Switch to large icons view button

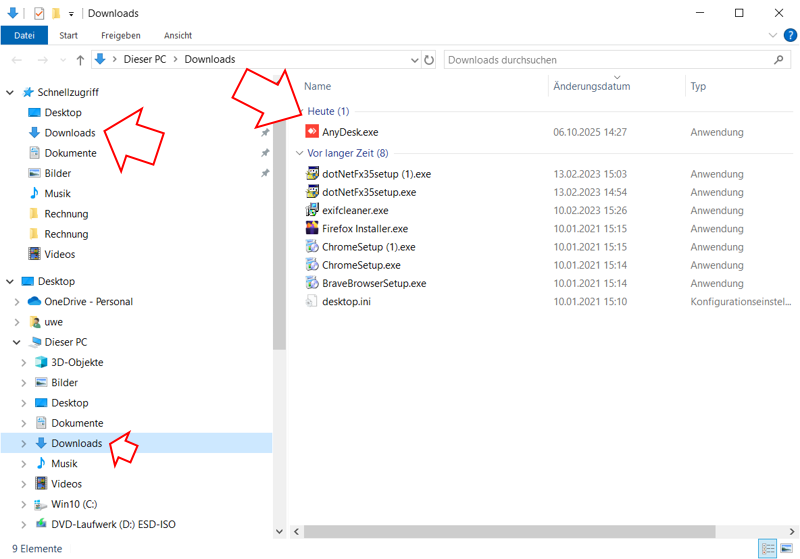[x=786, y=548]
